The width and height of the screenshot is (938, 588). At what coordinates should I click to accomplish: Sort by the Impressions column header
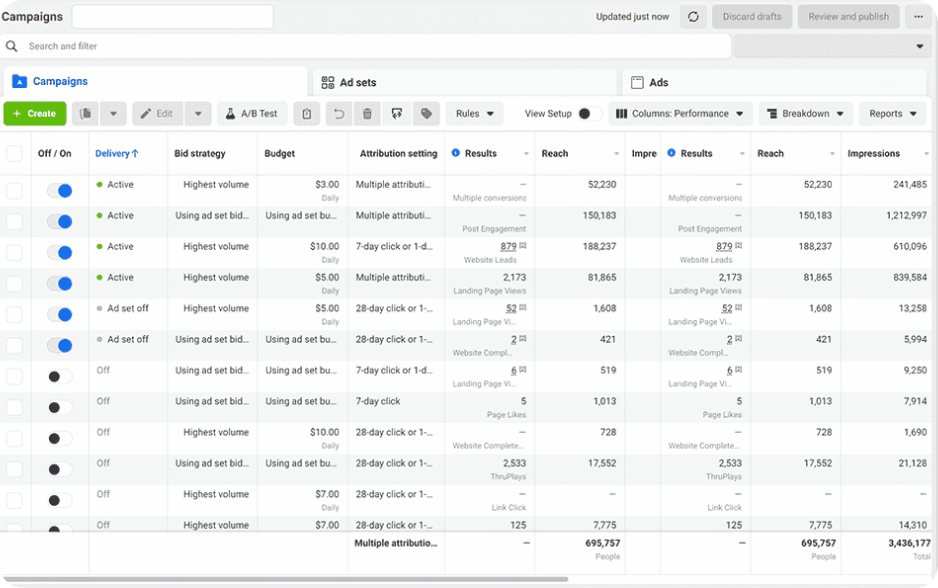pos(873,154)
